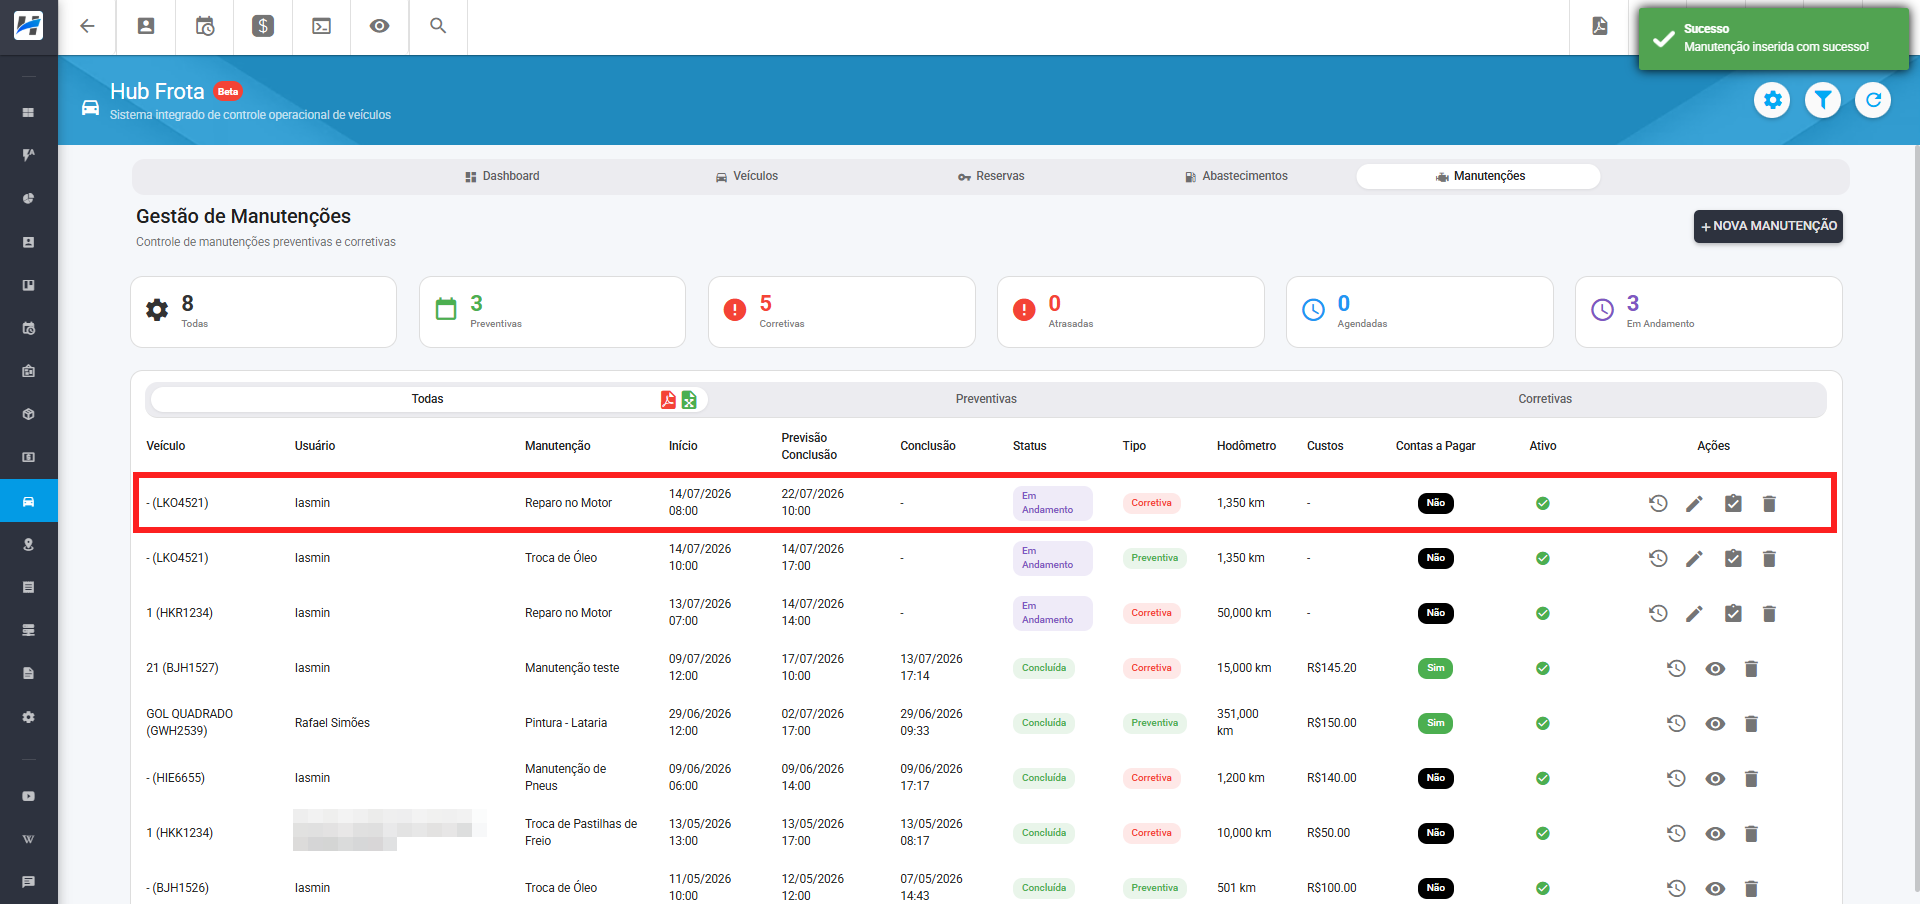Screen dimensions: 1920x904
Task: View details of Pintura - Lataria row
Action: coord(1715,723)
